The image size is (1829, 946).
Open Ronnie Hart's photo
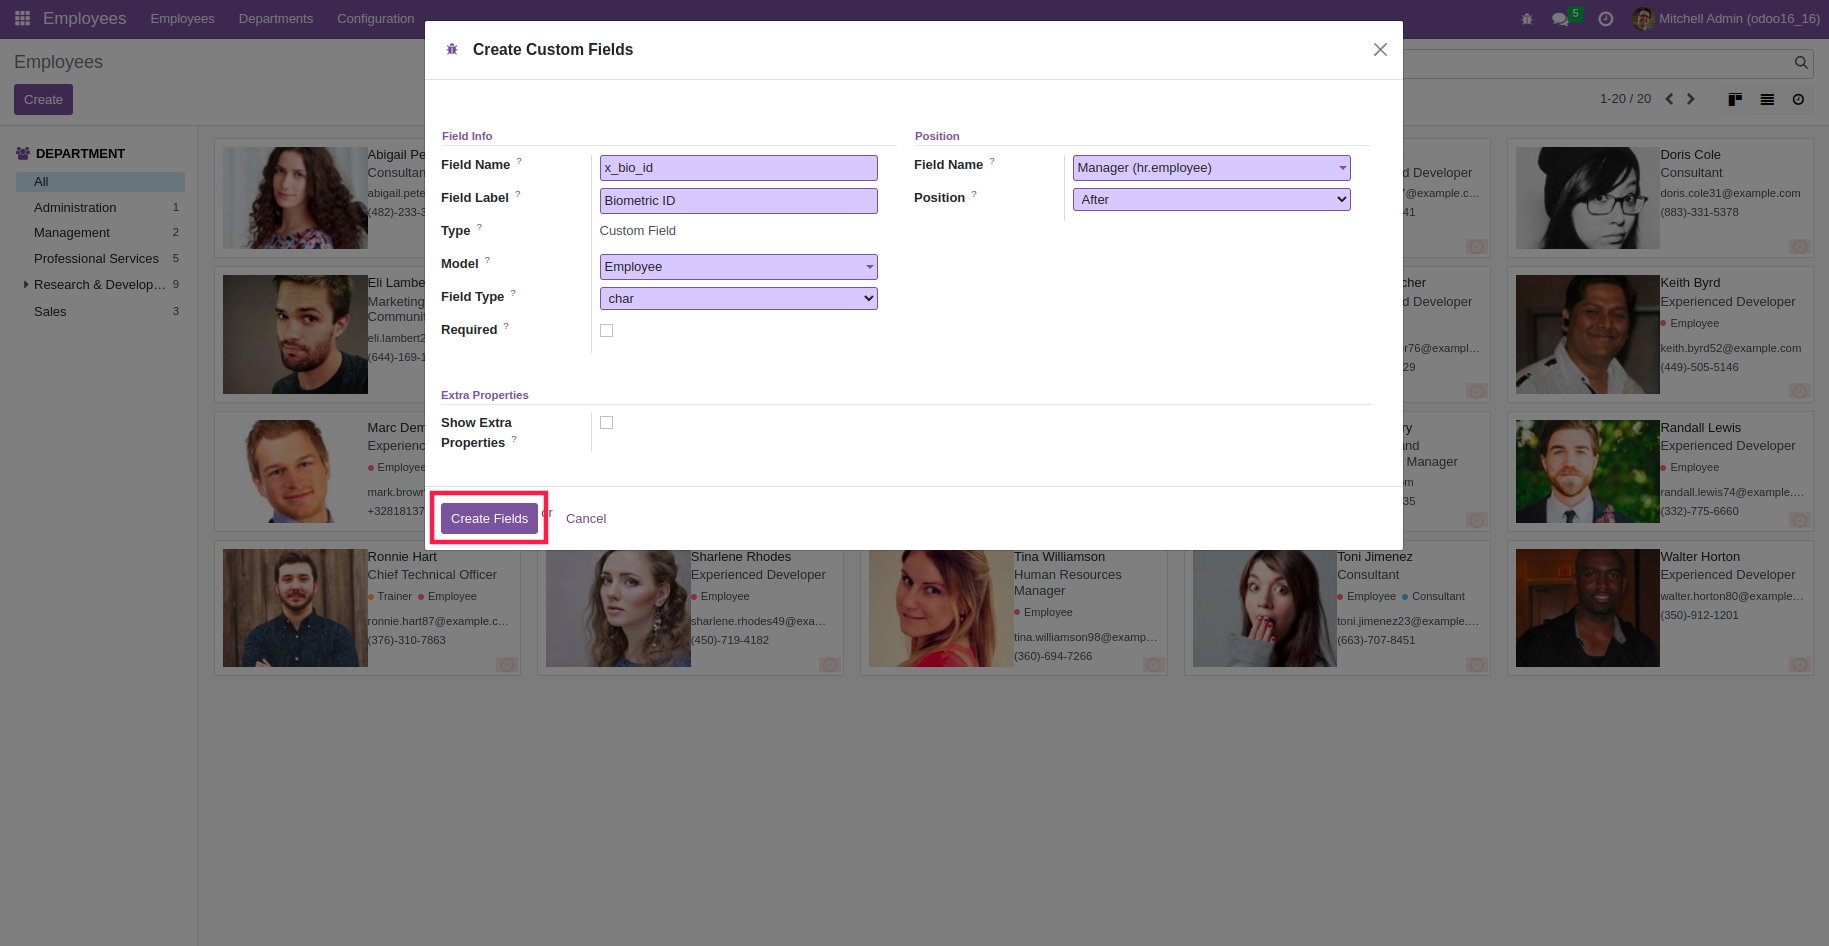click(x=295, y=608)
